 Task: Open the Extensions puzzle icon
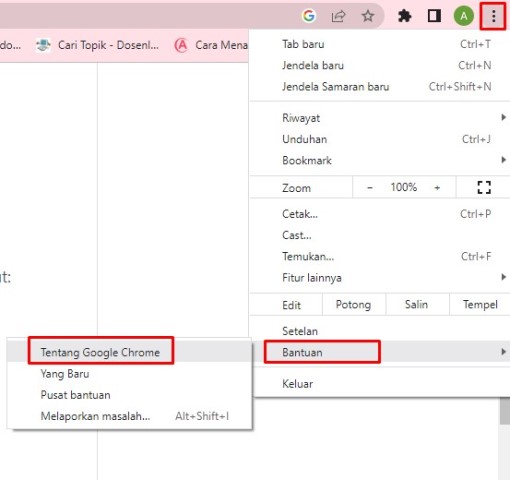(404, 16)
